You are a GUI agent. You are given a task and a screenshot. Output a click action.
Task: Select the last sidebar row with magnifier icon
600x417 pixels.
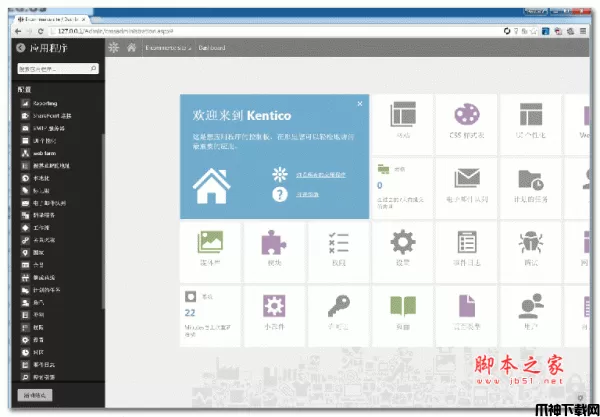(x=38, y=377)
